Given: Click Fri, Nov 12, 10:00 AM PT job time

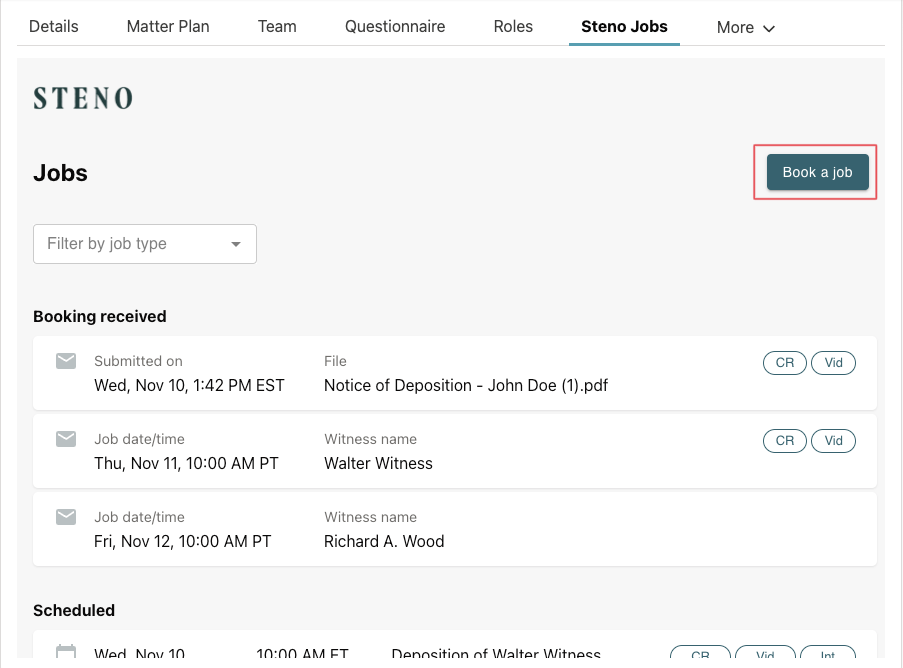Looking at the screenshot, I should pyautogui.click(x=183, y=541).
